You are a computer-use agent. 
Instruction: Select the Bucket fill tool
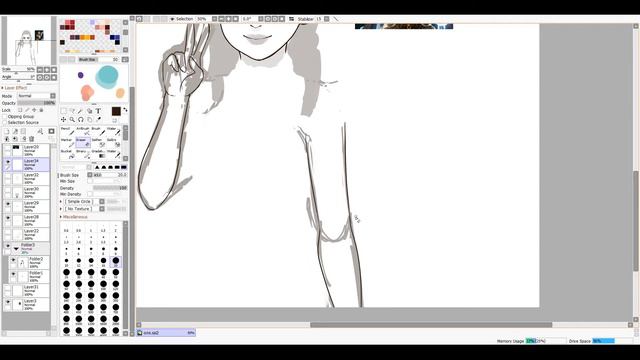pos(67,154)
